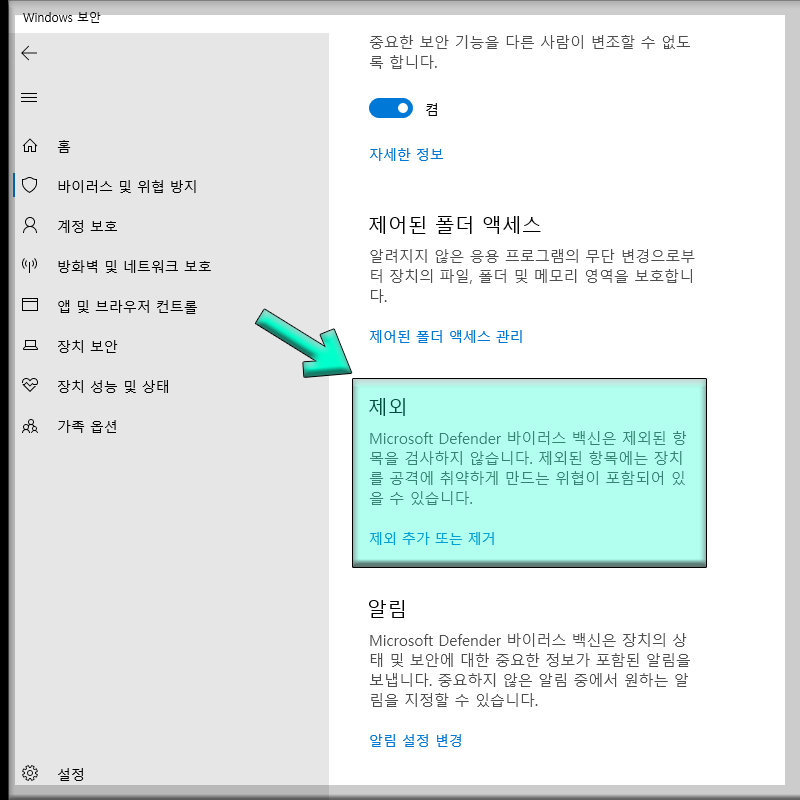The height and width of the screenshot is (800, 800).
Task: Select the 홈 home icon in sidebar
Action: coord(30,146)
